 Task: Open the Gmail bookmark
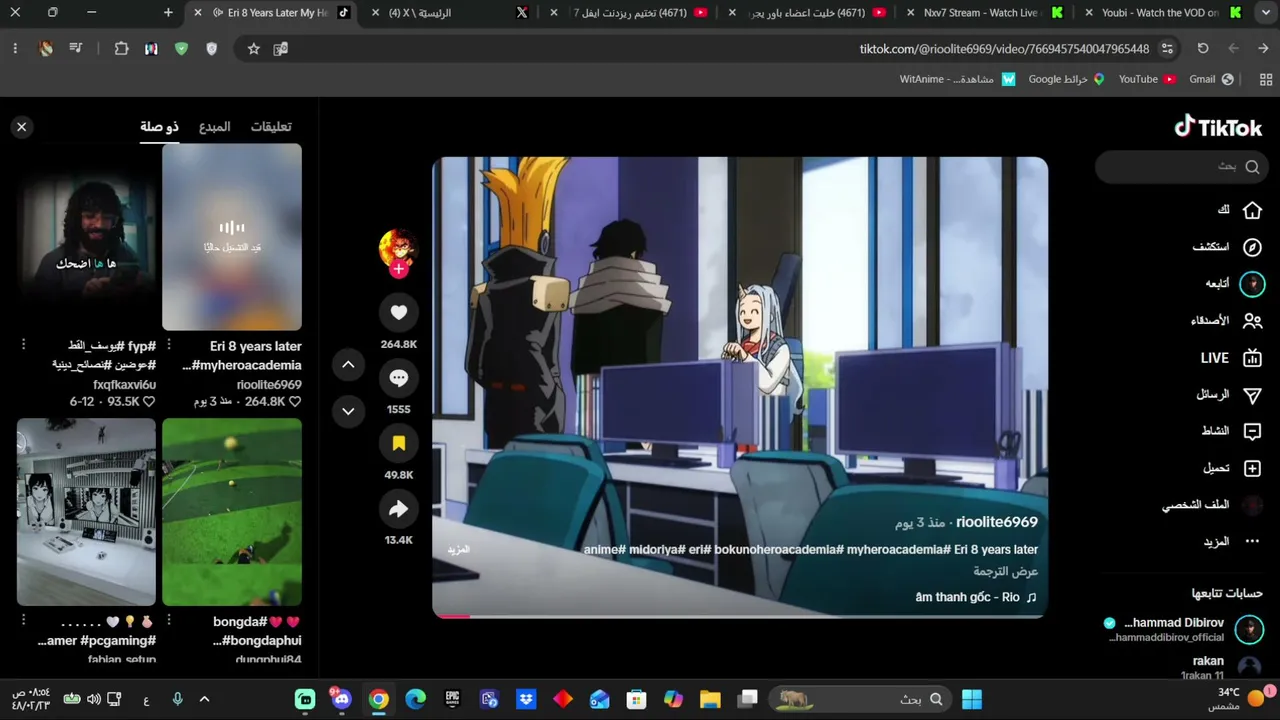pos(1211,79)
